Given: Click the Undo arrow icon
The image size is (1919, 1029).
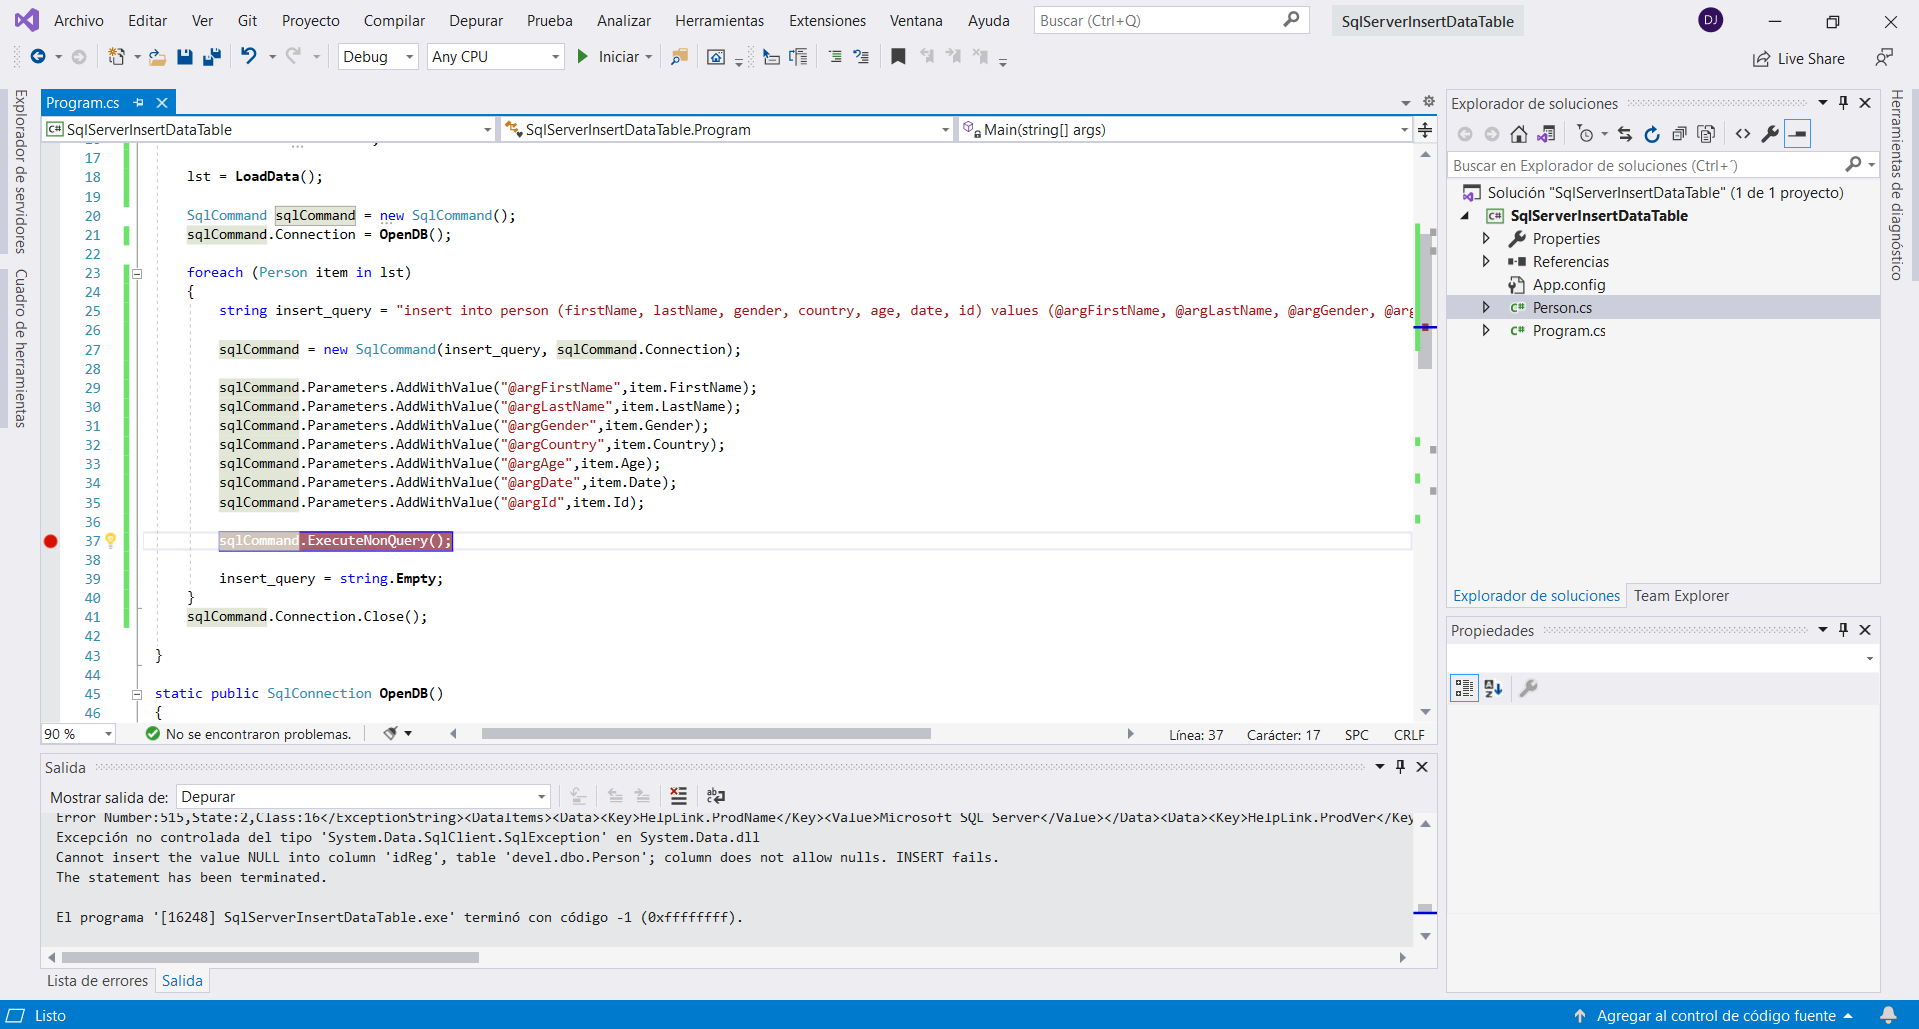Looking at the screenshot, I should [x=249, y=57].
